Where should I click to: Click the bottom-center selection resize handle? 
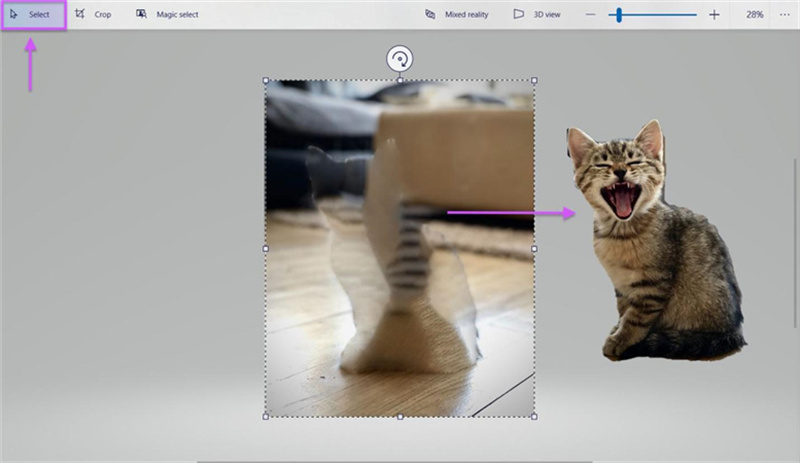tap(400, 416)
